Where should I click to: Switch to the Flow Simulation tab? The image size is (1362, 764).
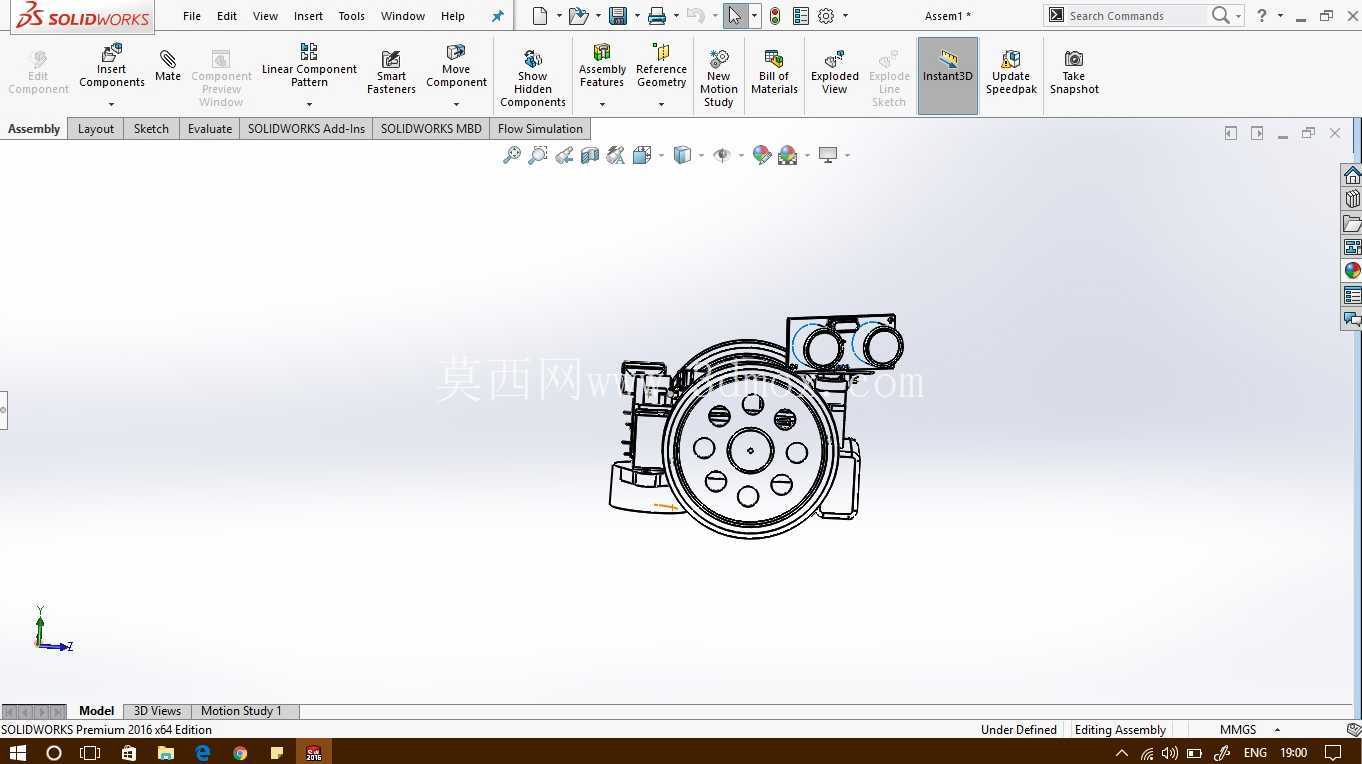coord(540,129)
